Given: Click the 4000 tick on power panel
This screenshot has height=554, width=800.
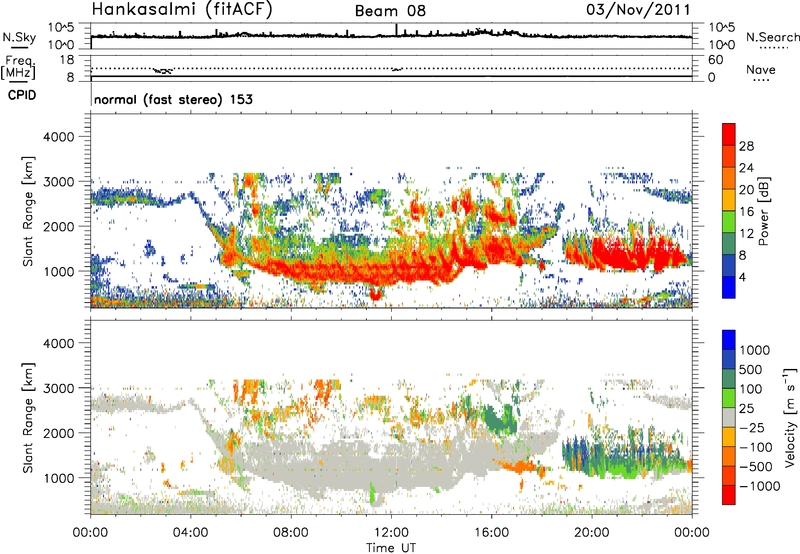Looking at the screenshot, I should tap(59, 137).
